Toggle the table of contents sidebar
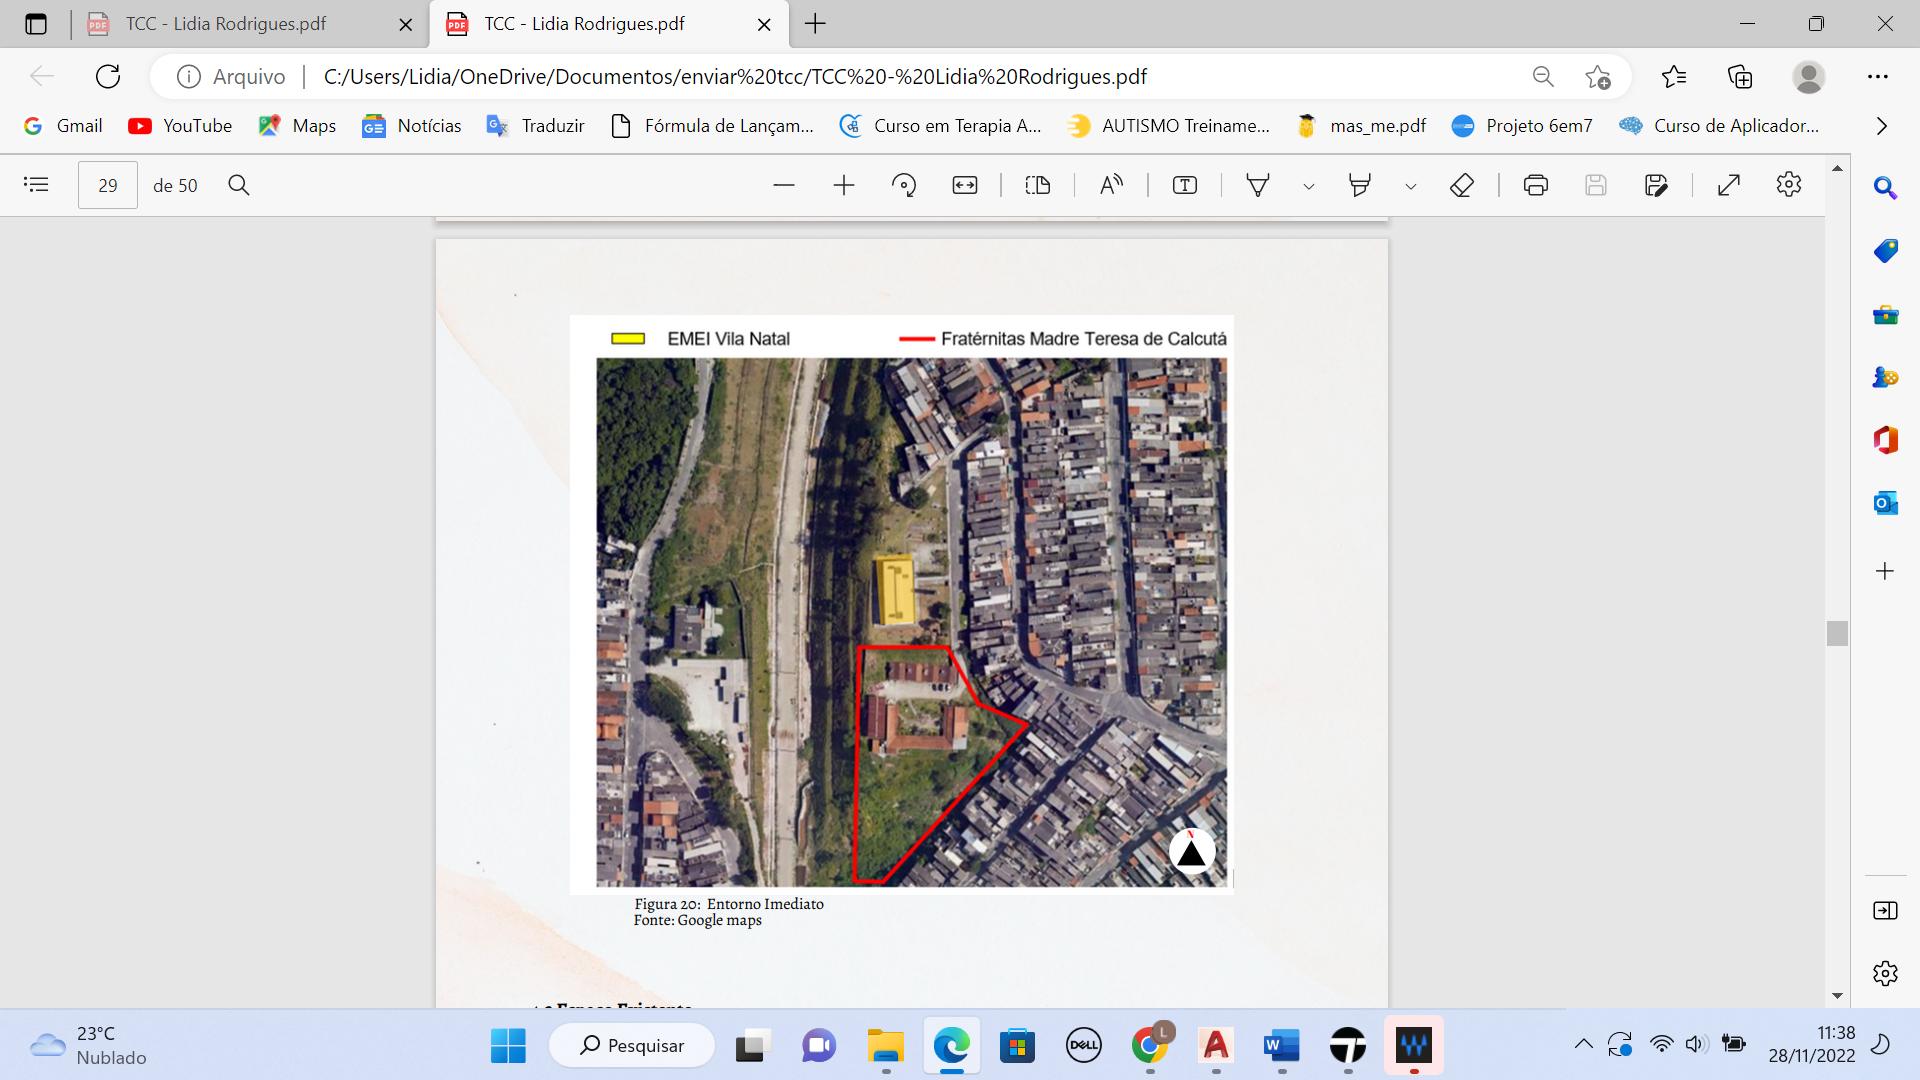 tap(36, 185)
